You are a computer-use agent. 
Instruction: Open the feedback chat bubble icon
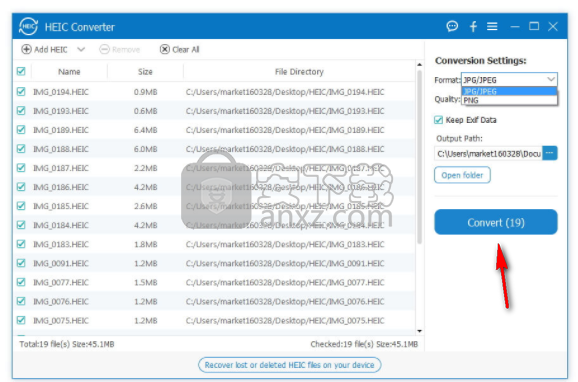point(452,26)
